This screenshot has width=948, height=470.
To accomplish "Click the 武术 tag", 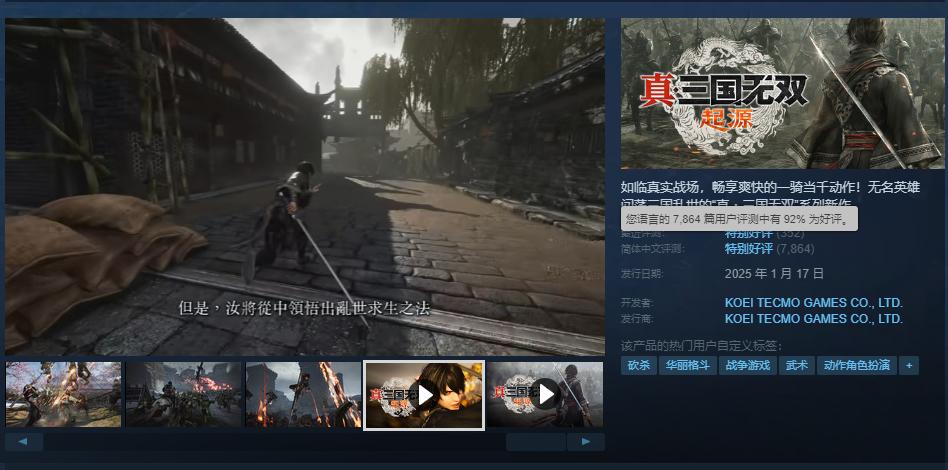I will point(797,365).
